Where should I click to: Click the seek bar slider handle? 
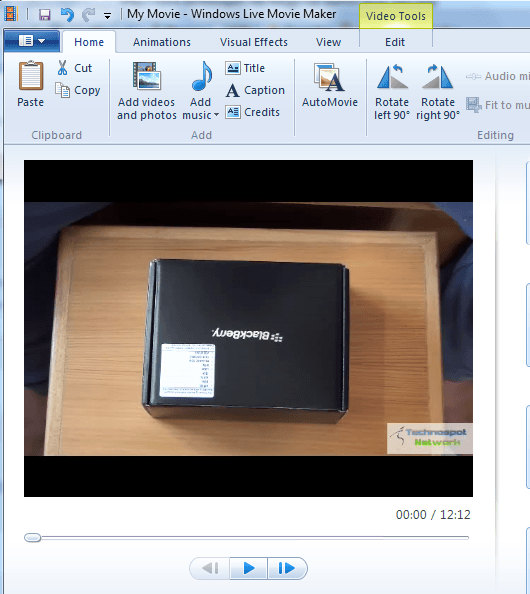[x=33, y=538]
